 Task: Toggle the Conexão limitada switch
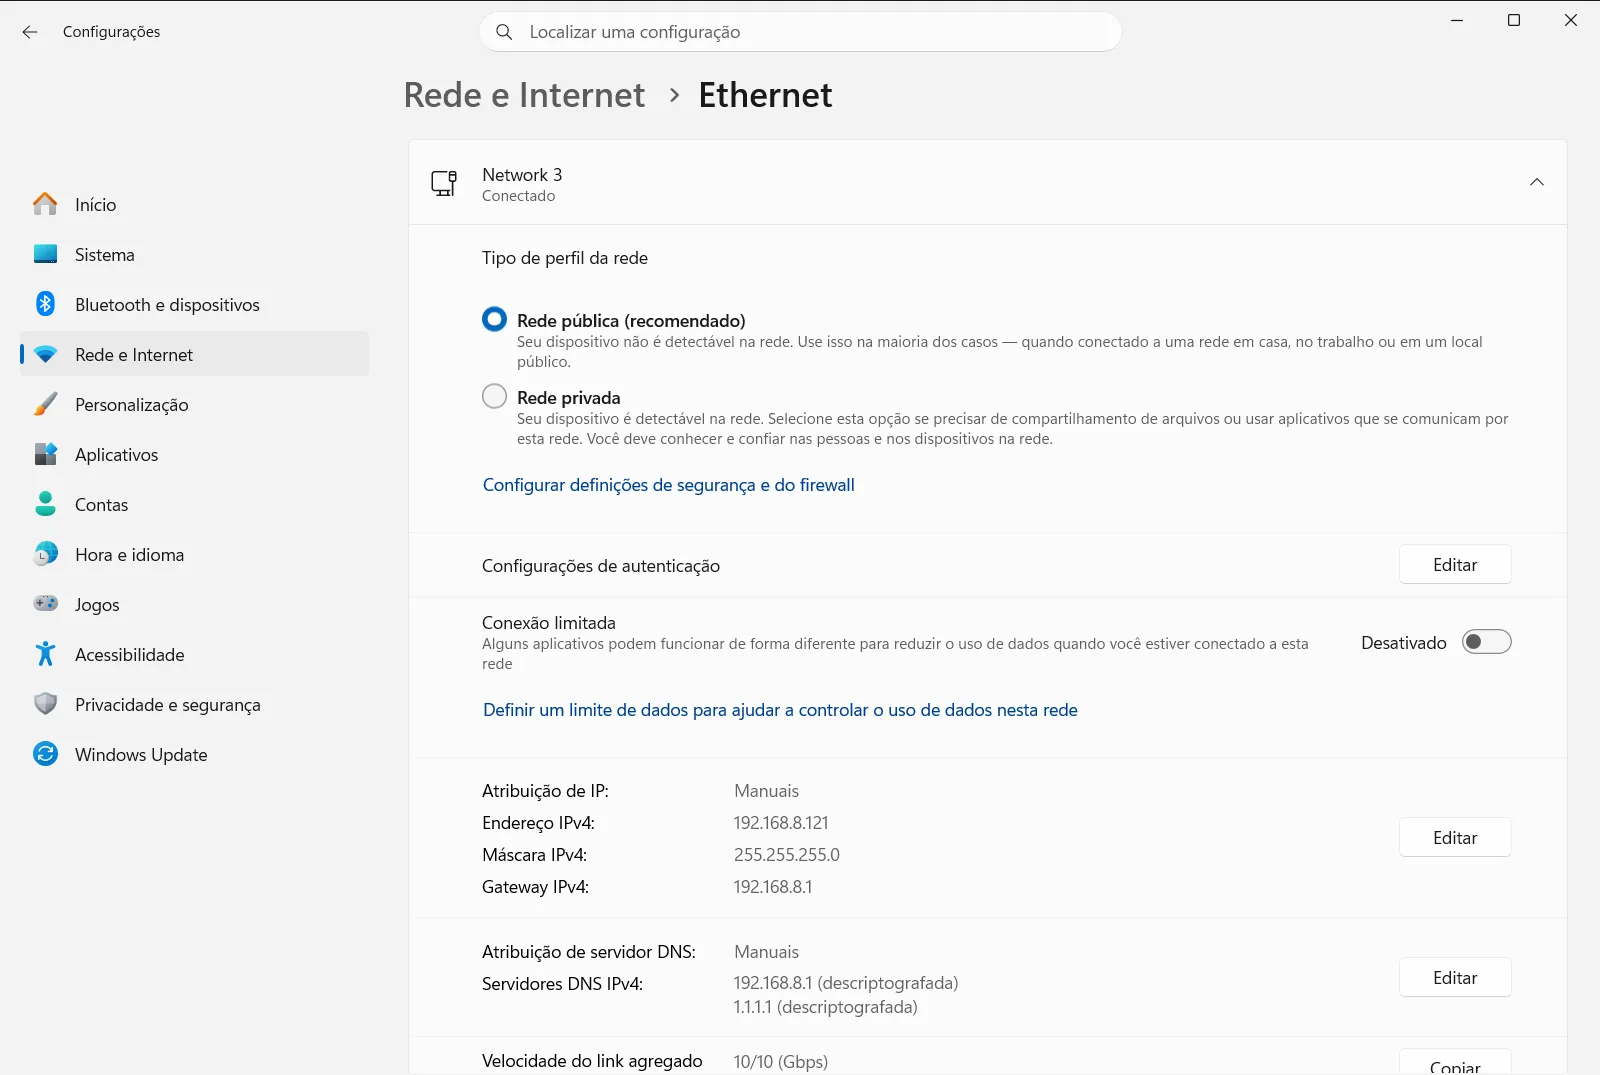[x=1486, y=642]
